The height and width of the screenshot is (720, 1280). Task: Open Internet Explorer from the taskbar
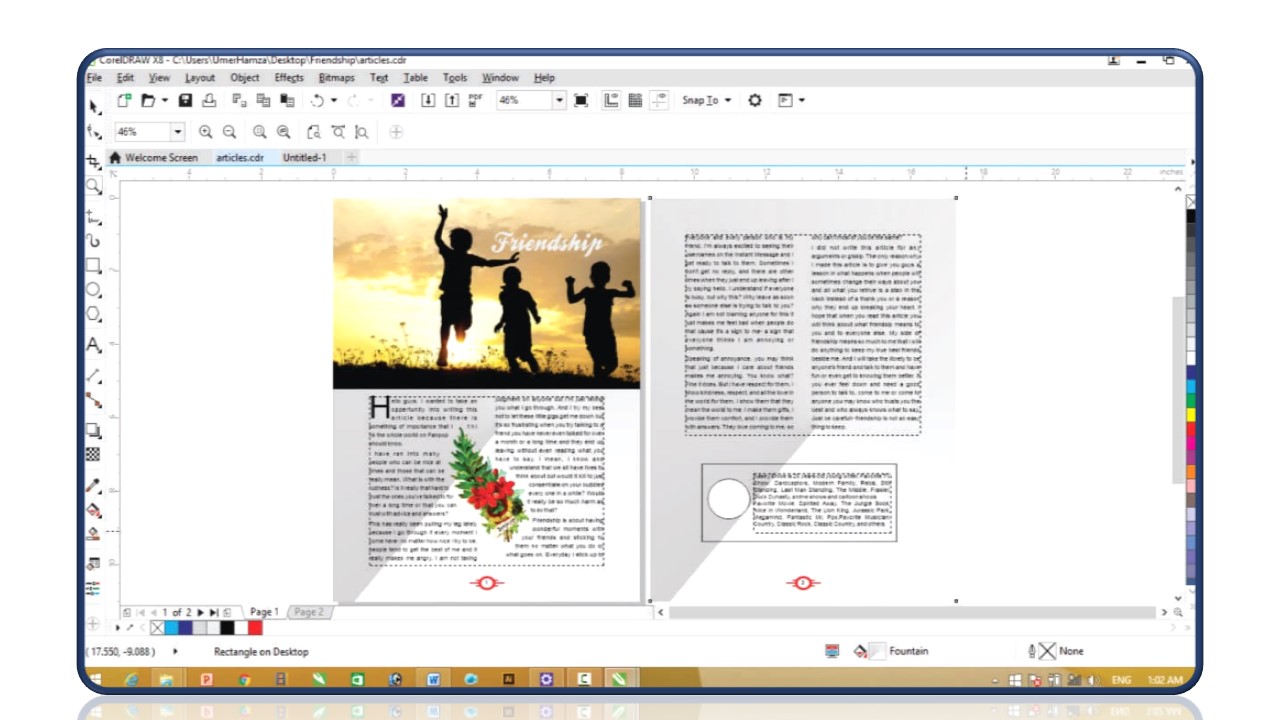click(131, 679)
